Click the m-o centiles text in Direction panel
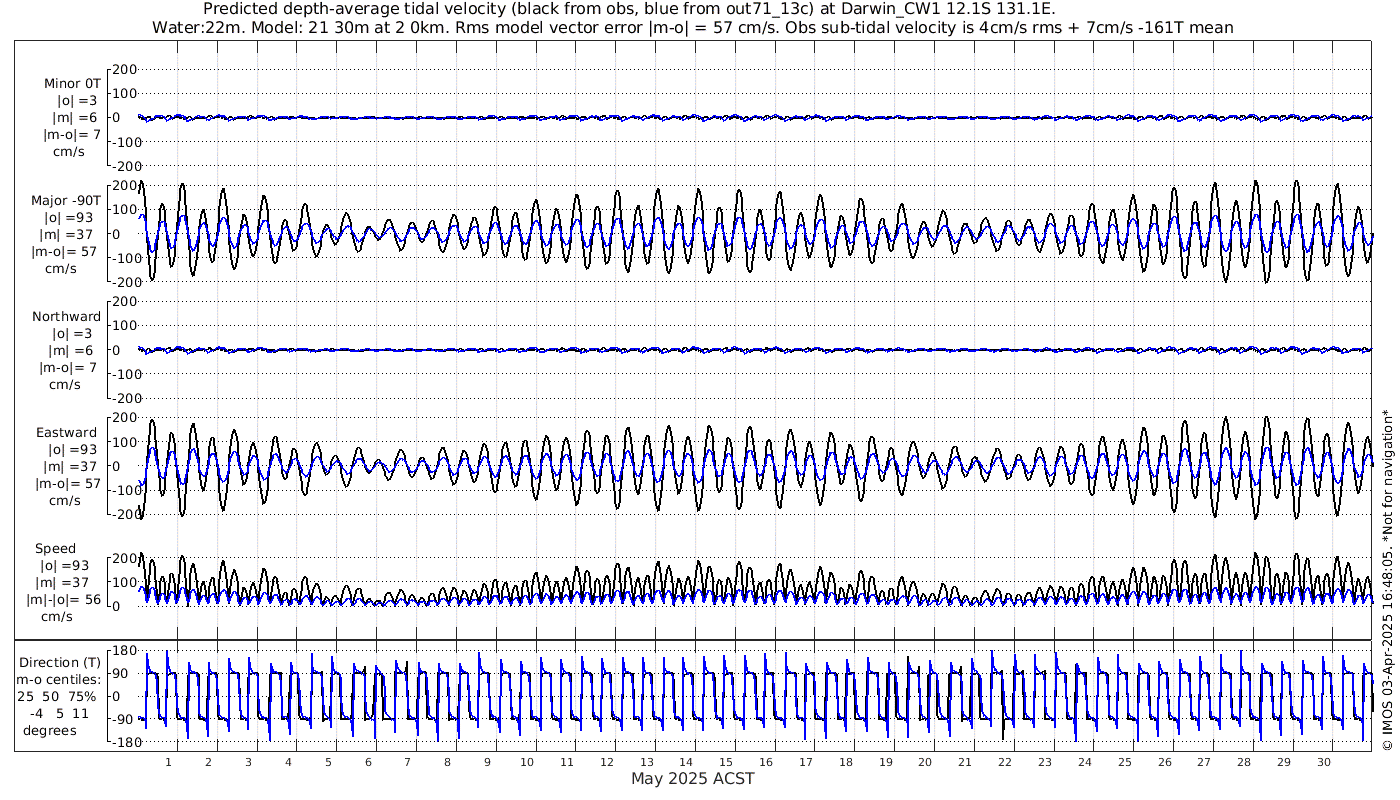Viewport: 1400px width, 800px height. [58, 680]
